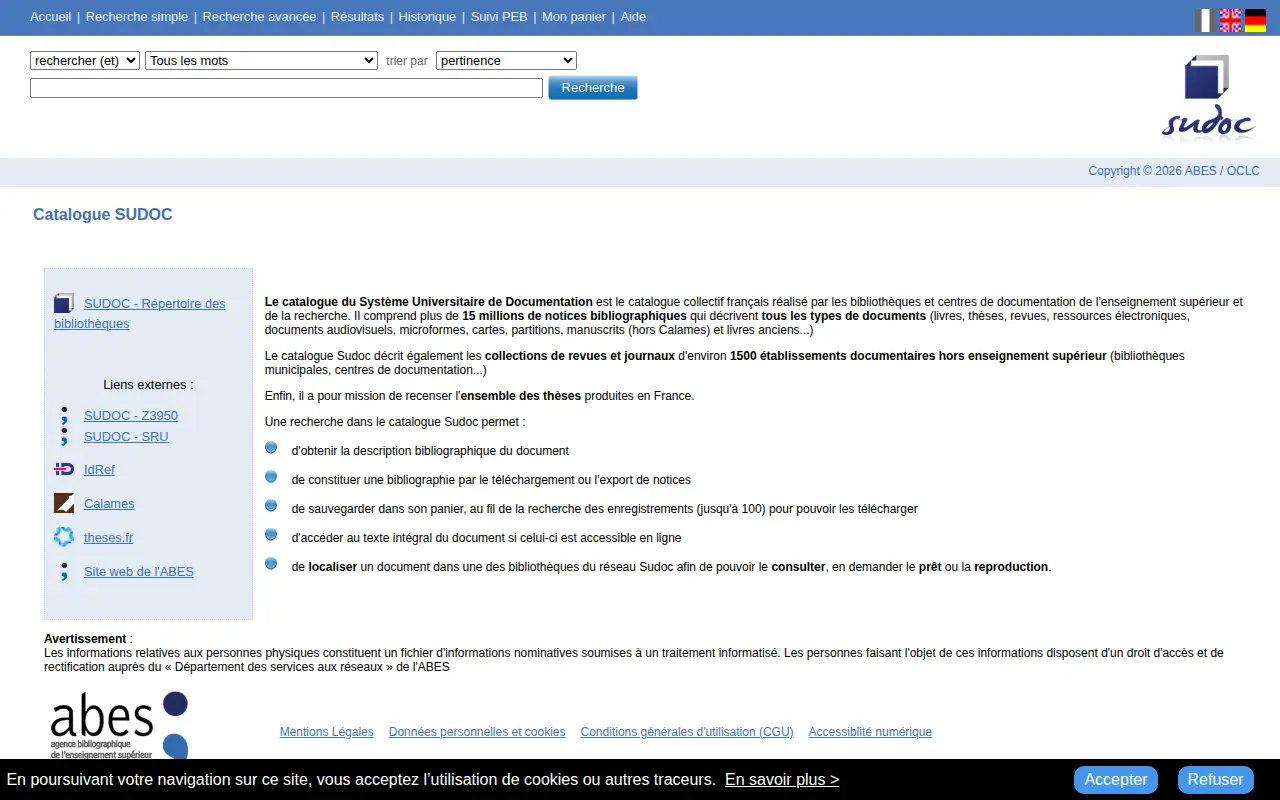Open Conditions générales d'utilisation (CGU) link
This screenshot has width=1280, height=800.
687,732
